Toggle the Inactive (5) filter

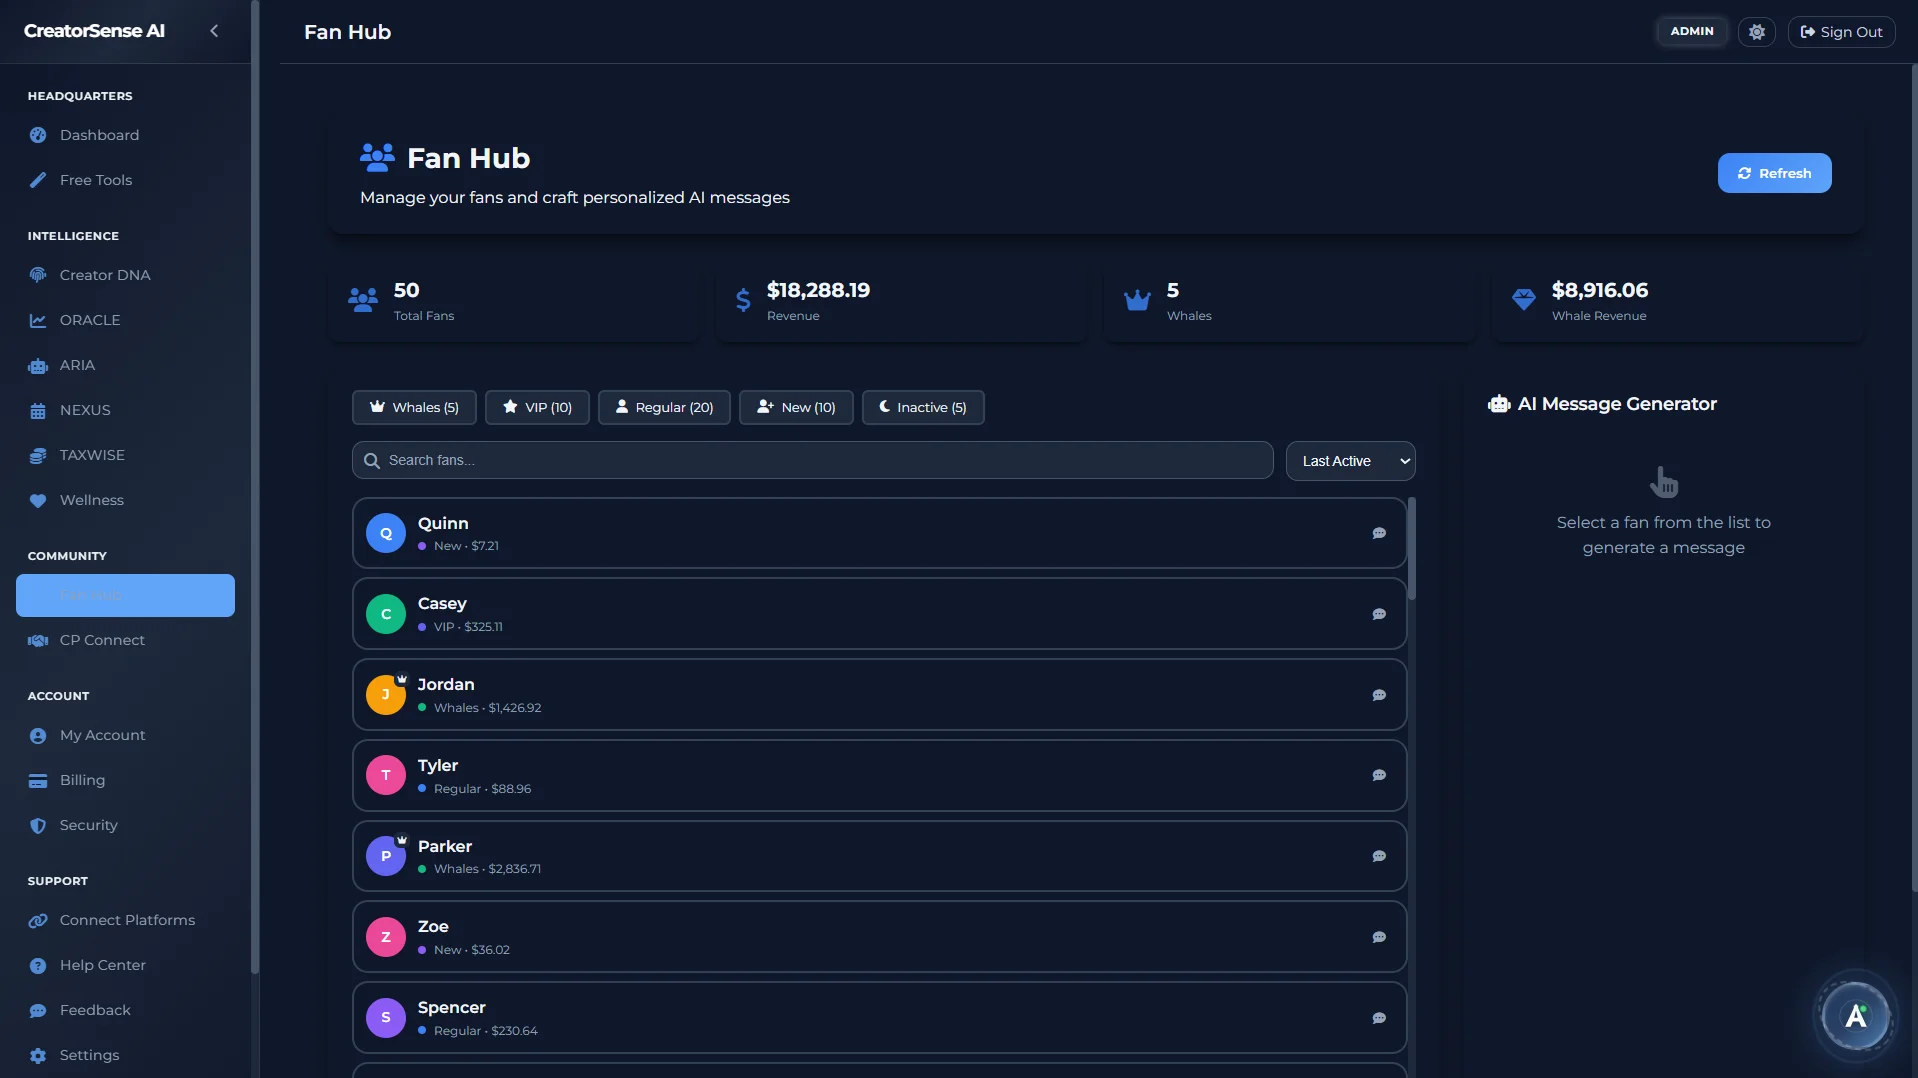922,407
